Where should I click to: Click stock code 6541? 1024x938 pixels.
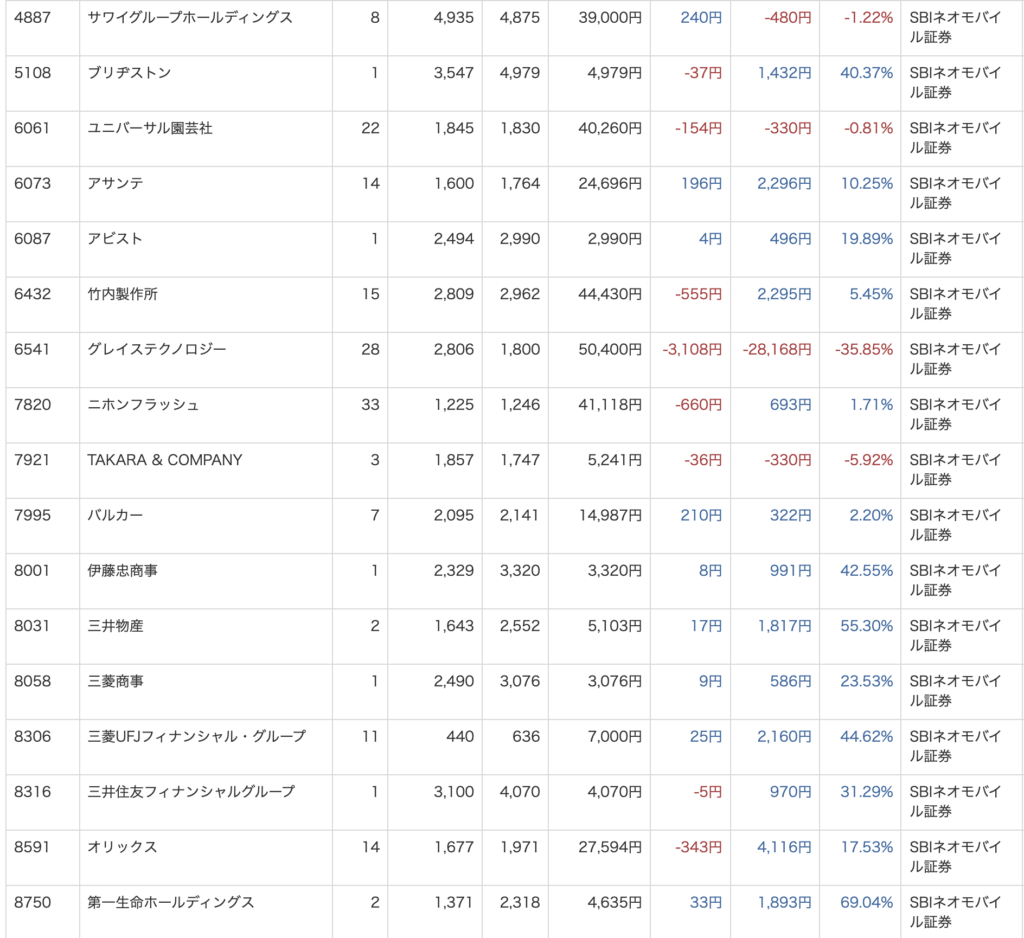click(x=32, y=349)
